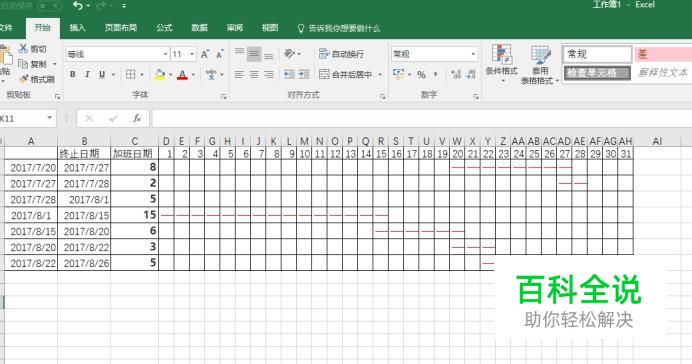Align text right
Viewport: 692px width, 364px height.
coord(269,74)
